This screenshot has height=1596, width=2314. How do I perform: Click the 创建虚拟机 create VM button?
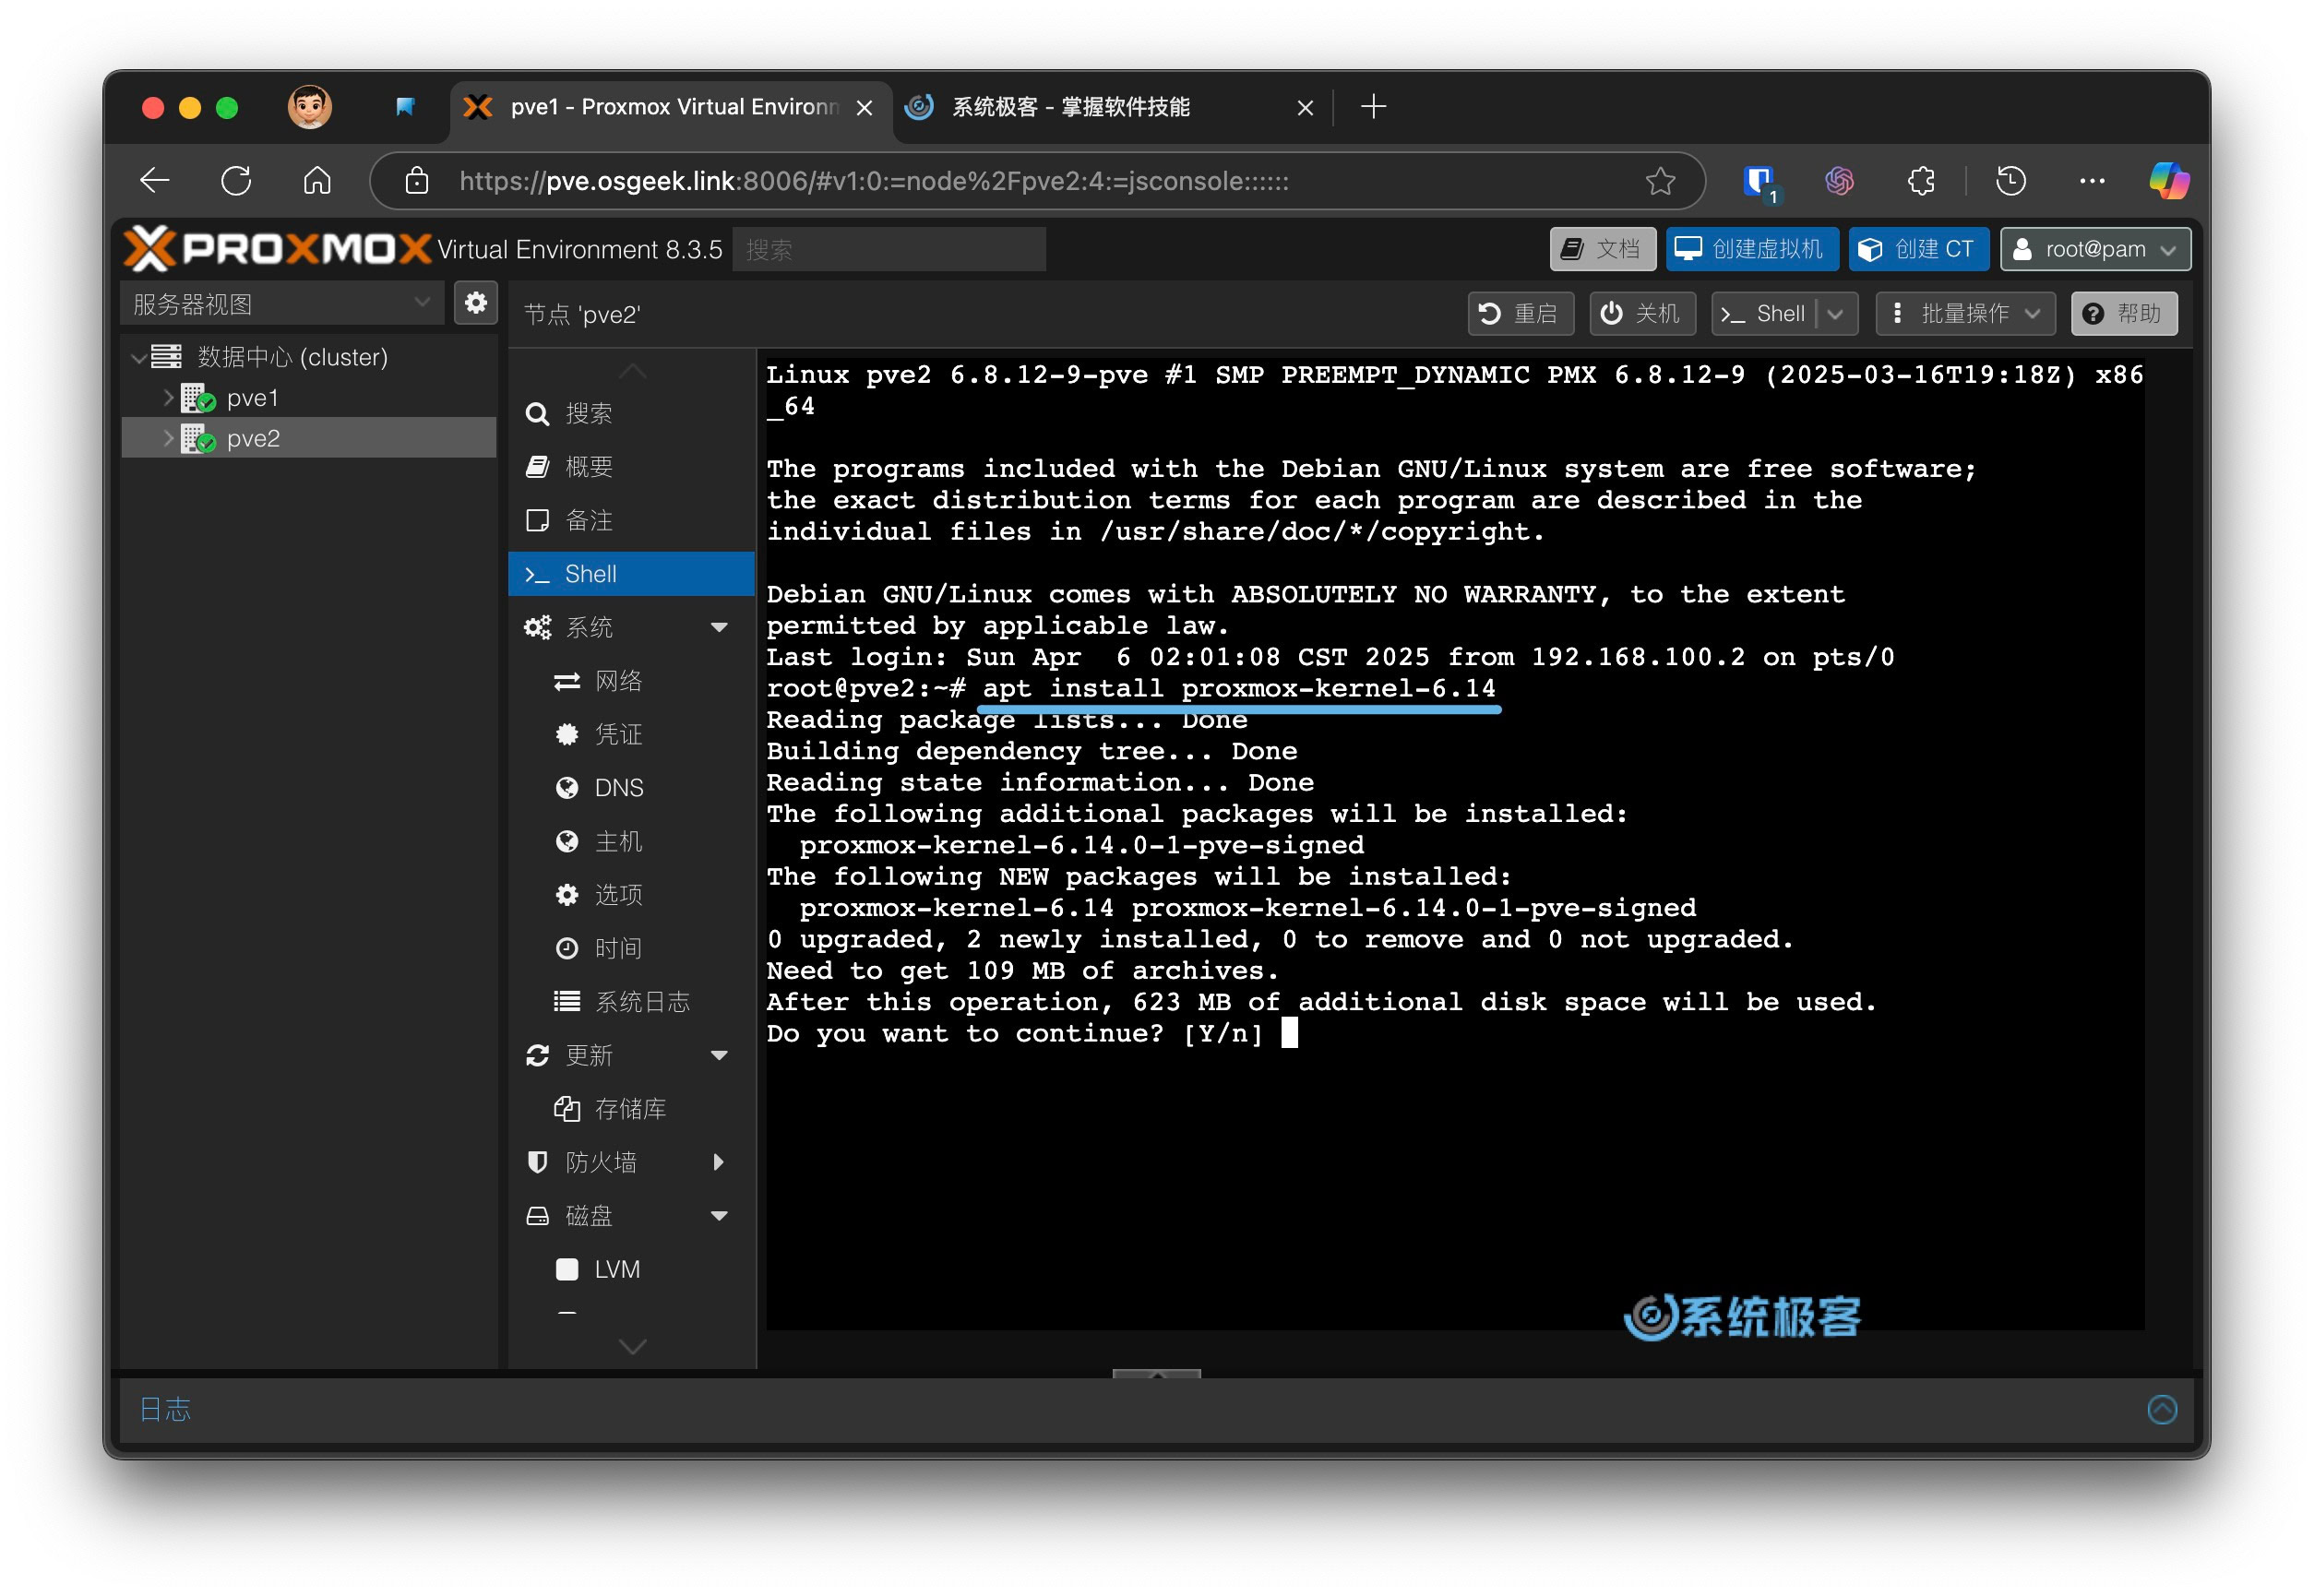[1751, 249]
